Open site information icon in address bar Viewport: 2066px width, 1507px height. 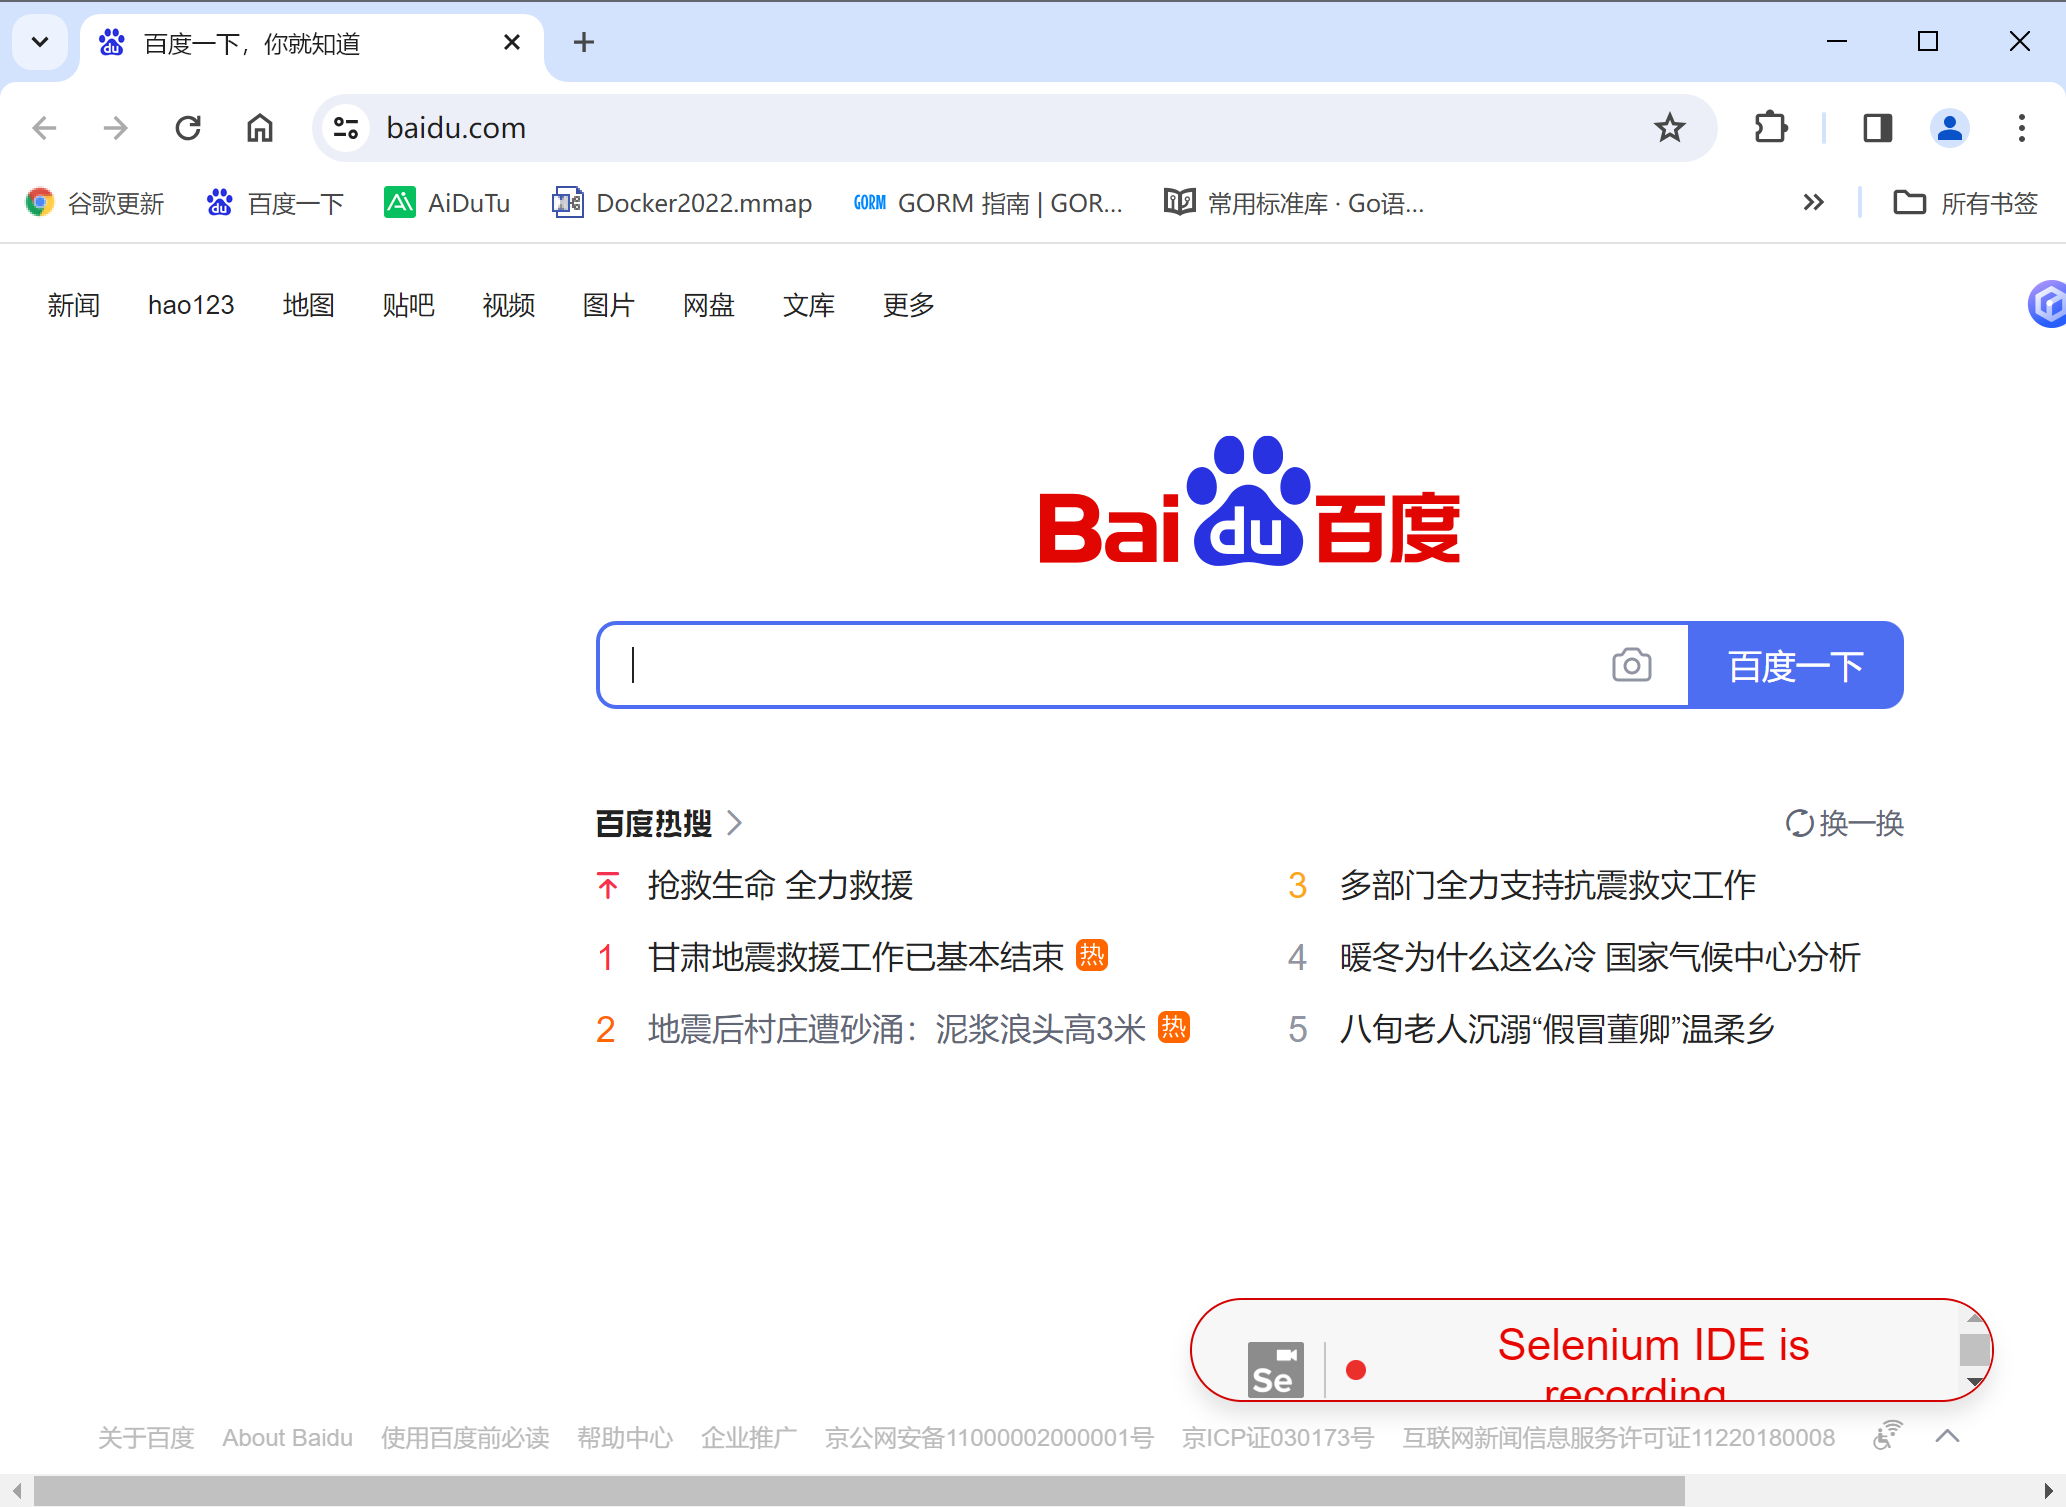tap(346, 128)
